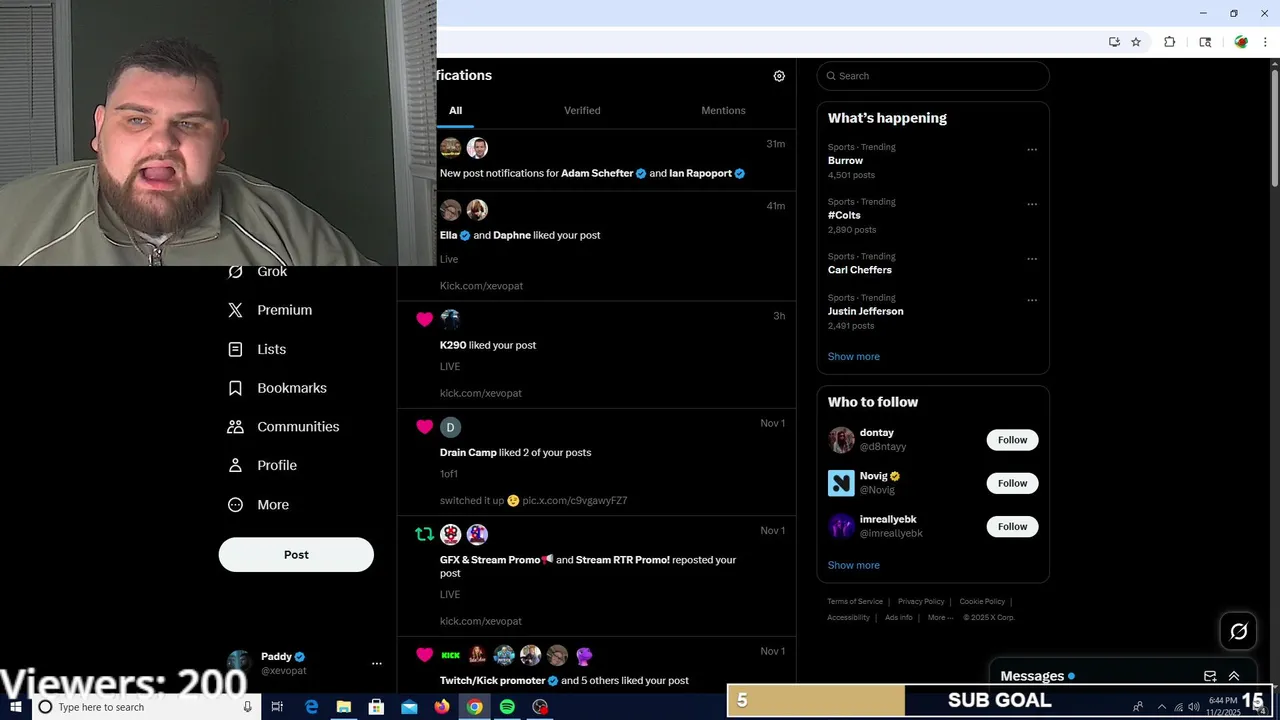Click 'K290 liked your post' text
Viewport: 1280px width, 720px height.
click(488, 345)
